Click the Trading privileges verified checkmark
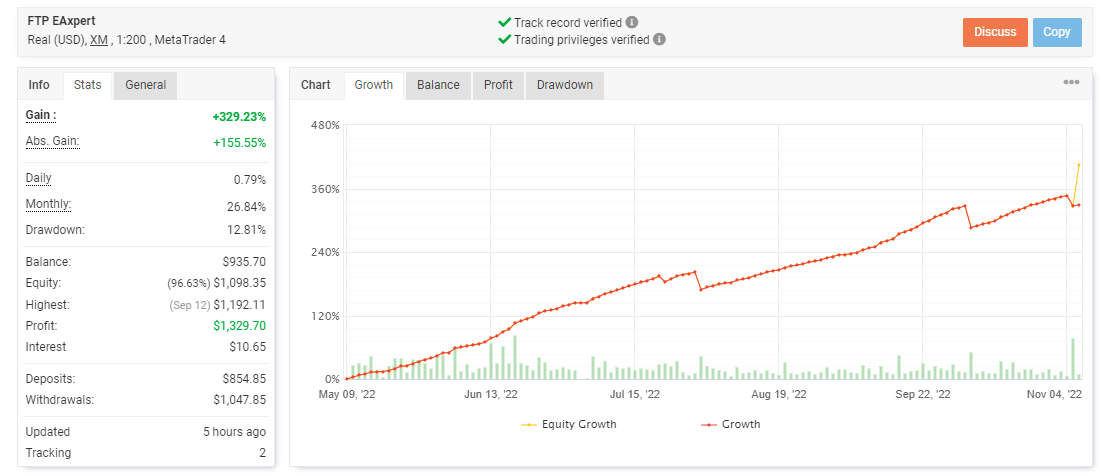1102x476 pixels. click(x=504, y=40)
